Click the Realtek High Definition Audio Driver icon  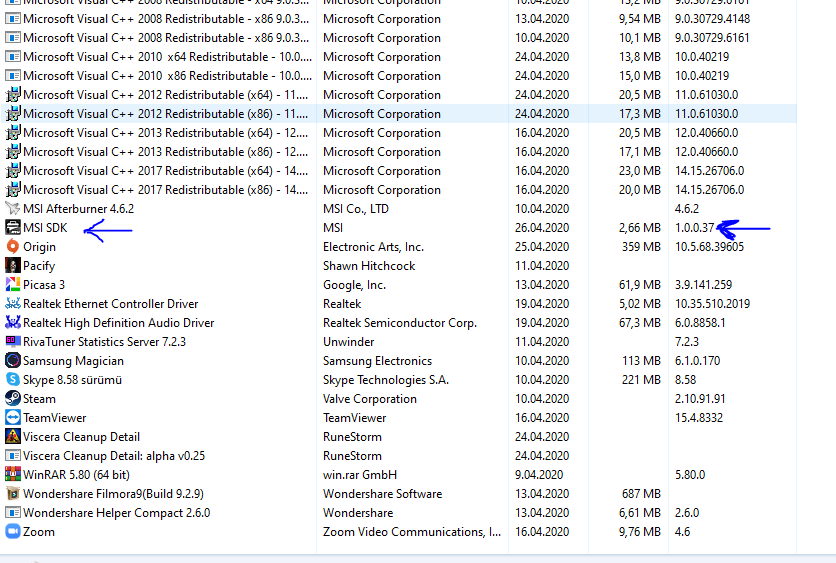pos(13,323)
